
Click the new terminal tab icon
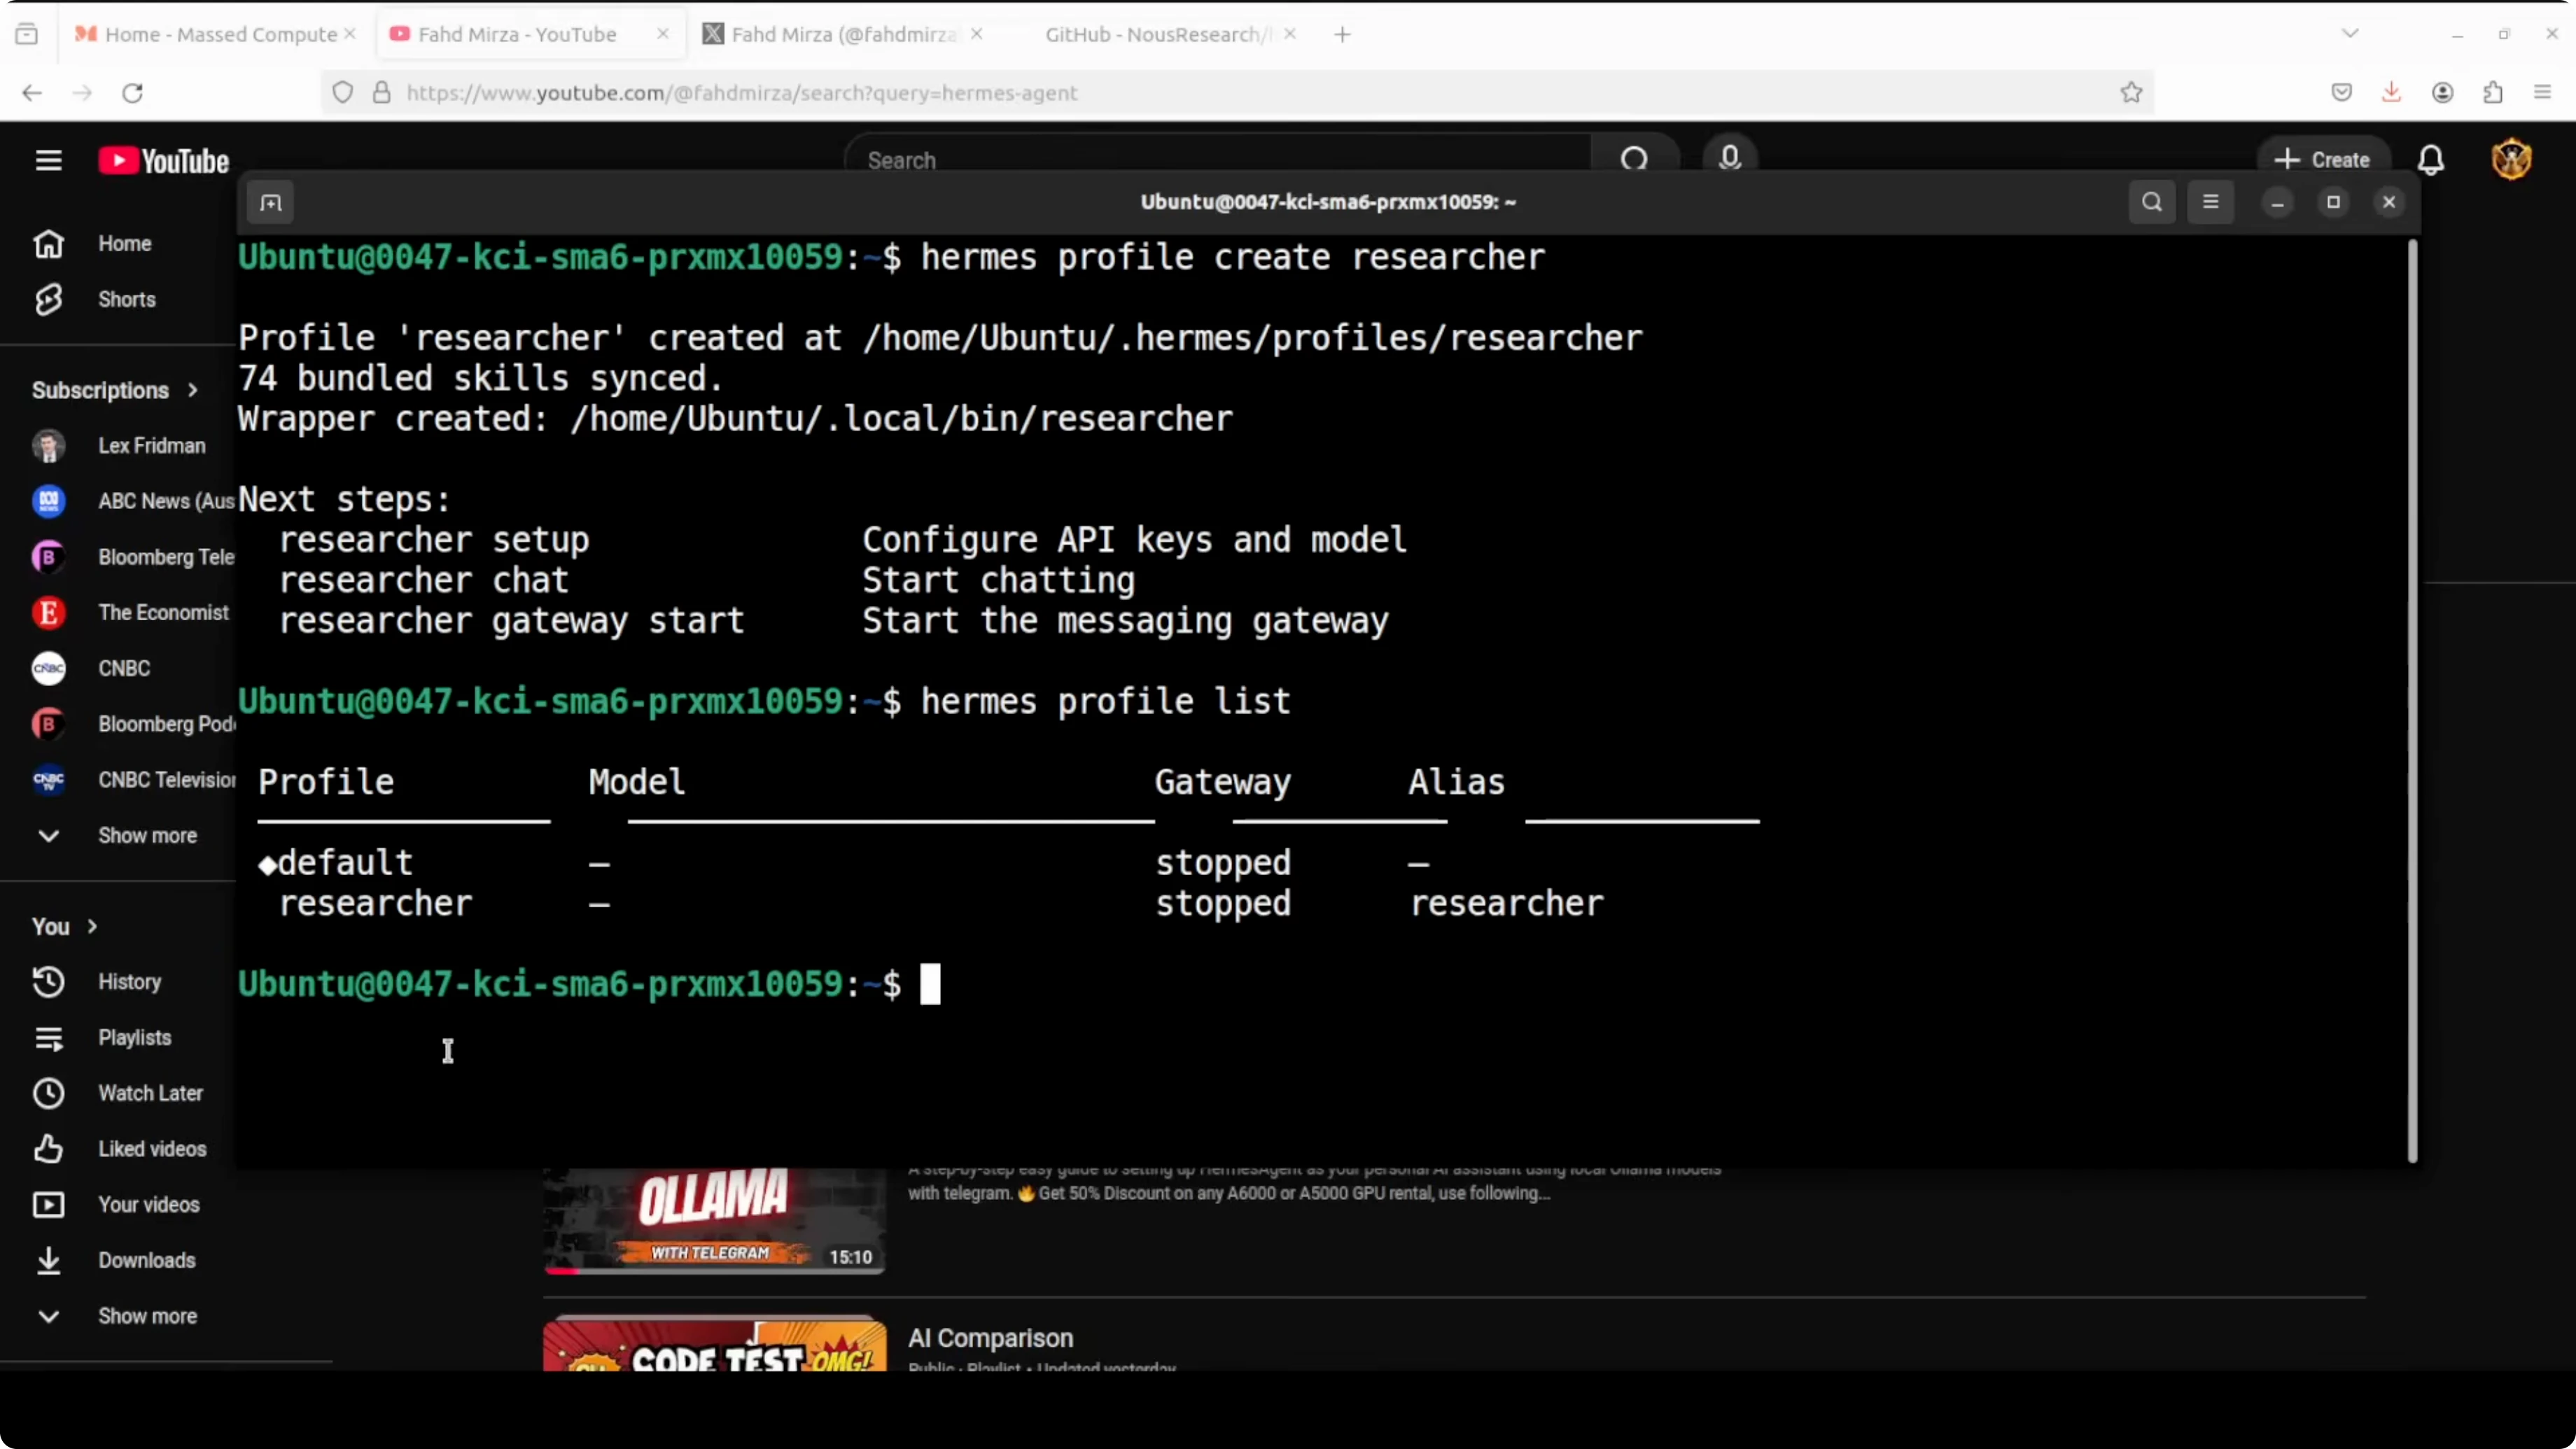coord(271,203)
